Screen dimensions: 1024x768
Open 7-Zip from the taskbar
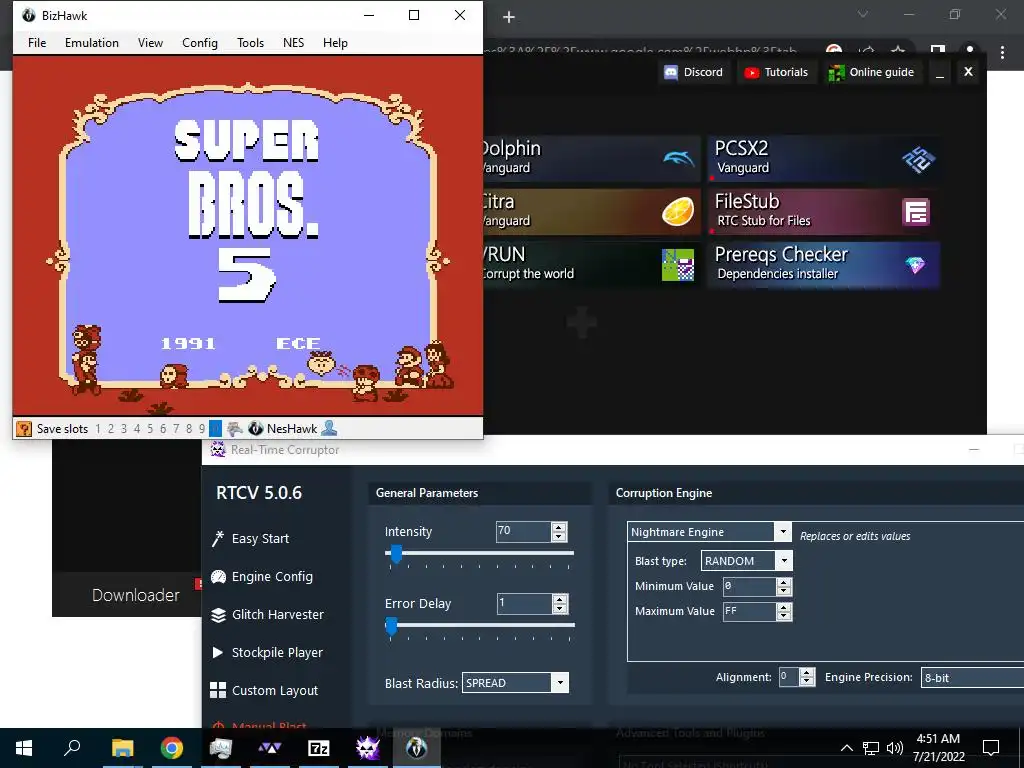click(319, 748)
